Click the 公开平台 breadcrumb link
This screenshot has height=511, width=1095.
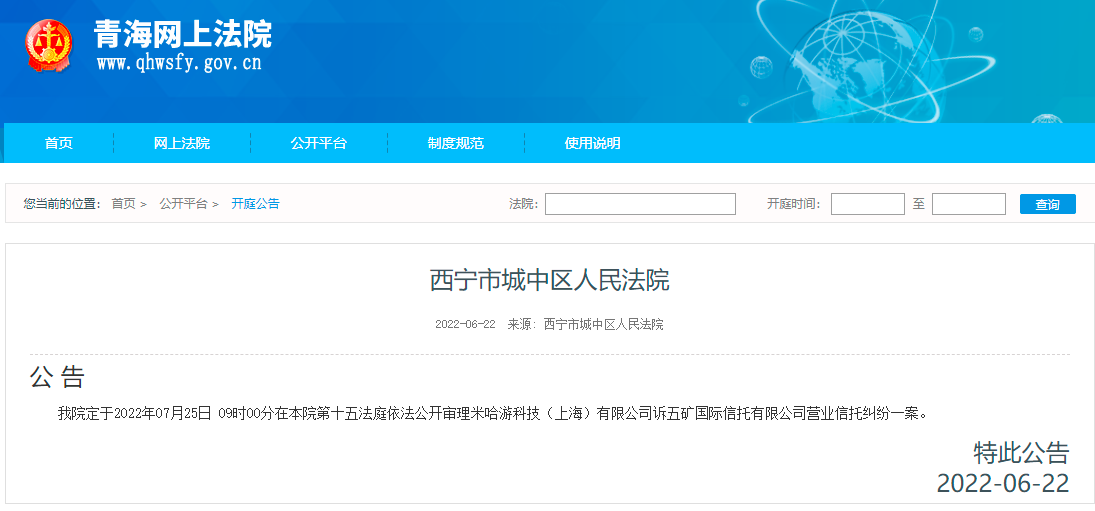[183, 204]
